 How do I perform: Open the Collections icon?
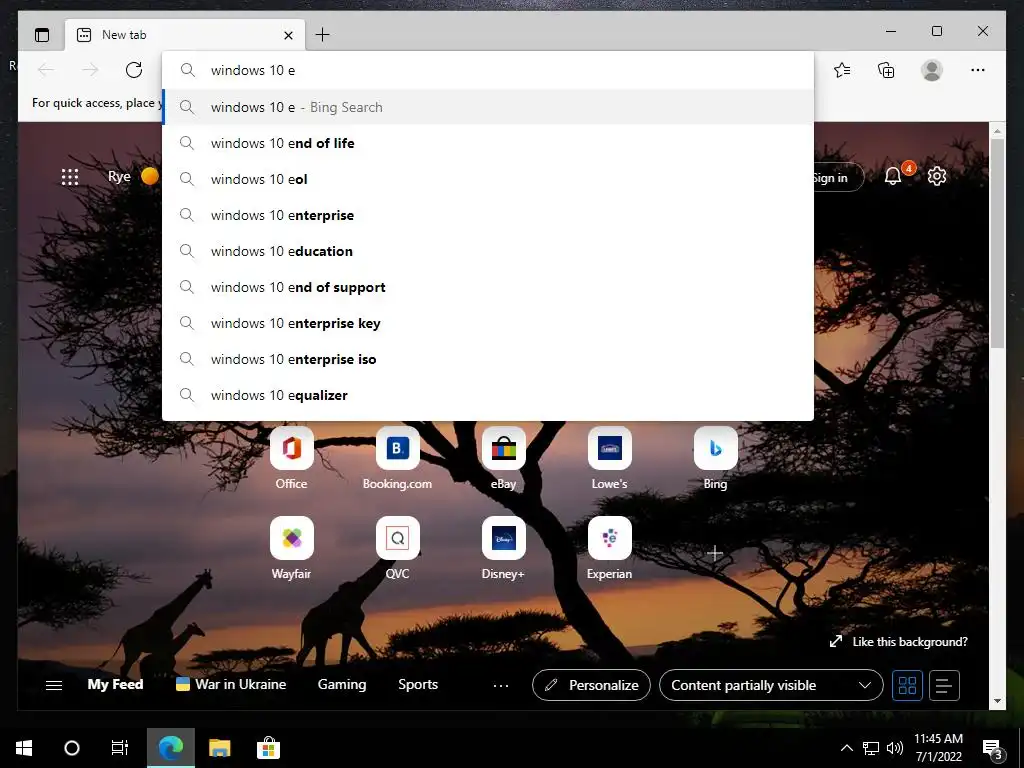click(x=886, y=70)
